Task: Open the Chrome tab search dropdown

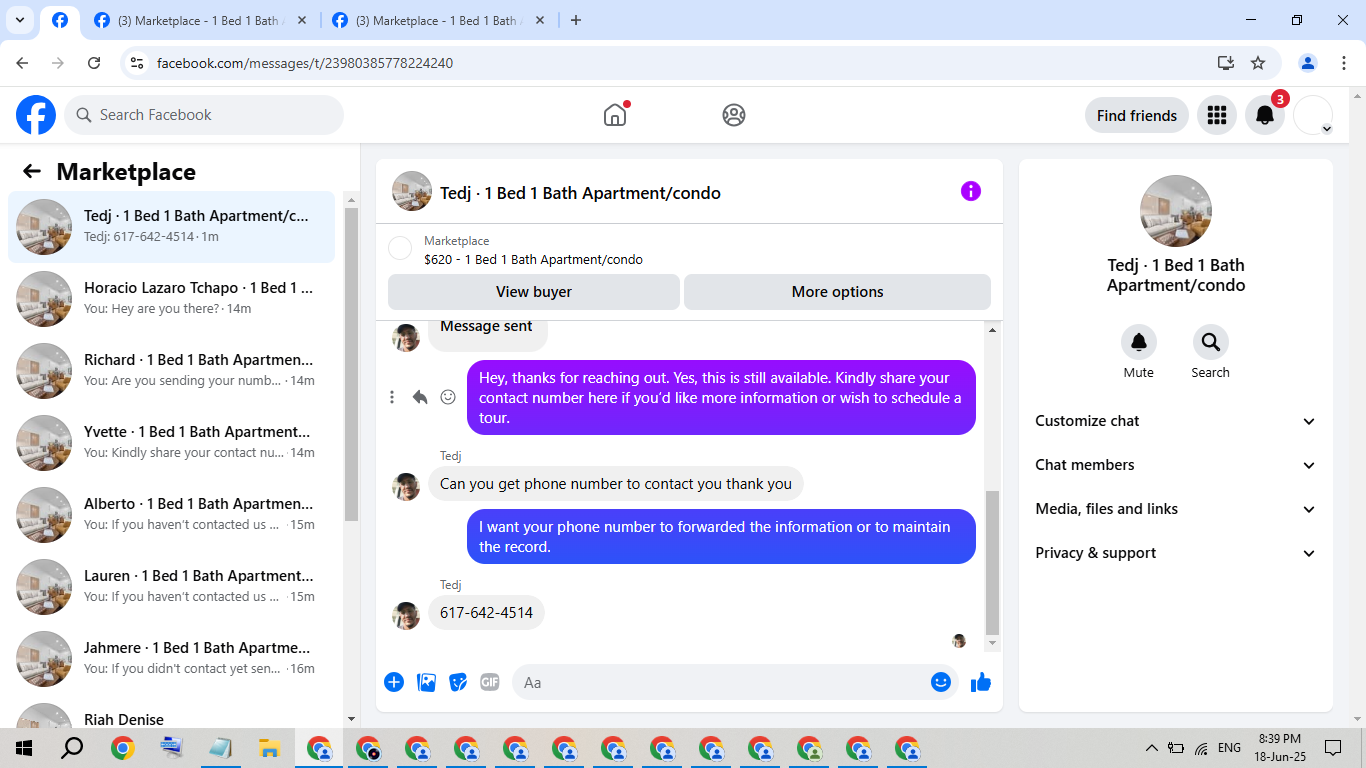Action: (x=19, y=20)
